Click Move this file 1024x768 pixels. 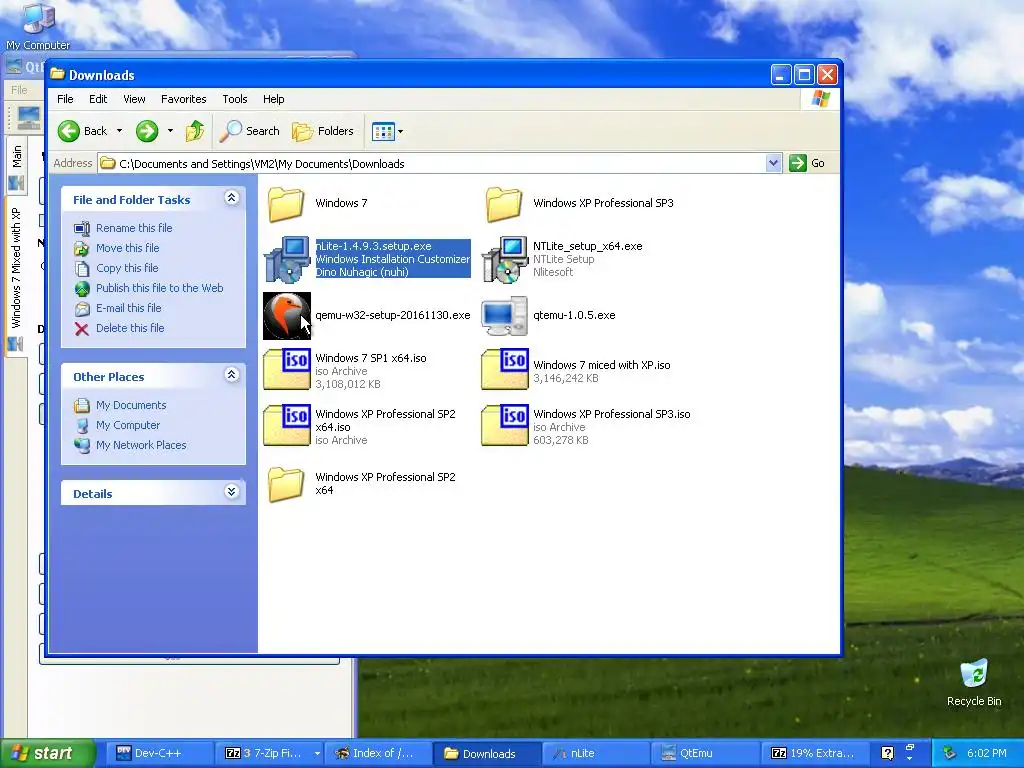[127, 248]
